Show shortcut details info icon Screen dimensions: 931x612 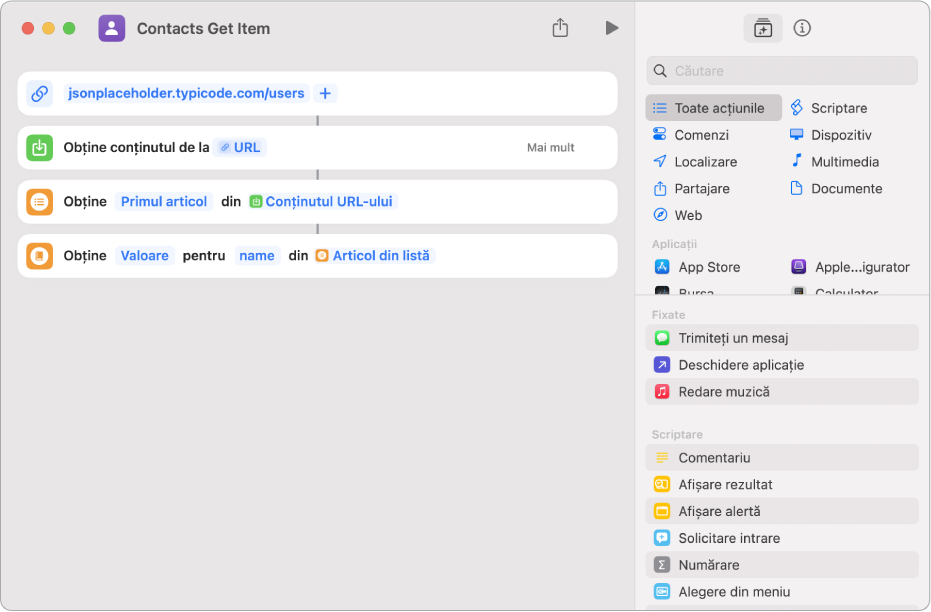click(x=802, y=28)
